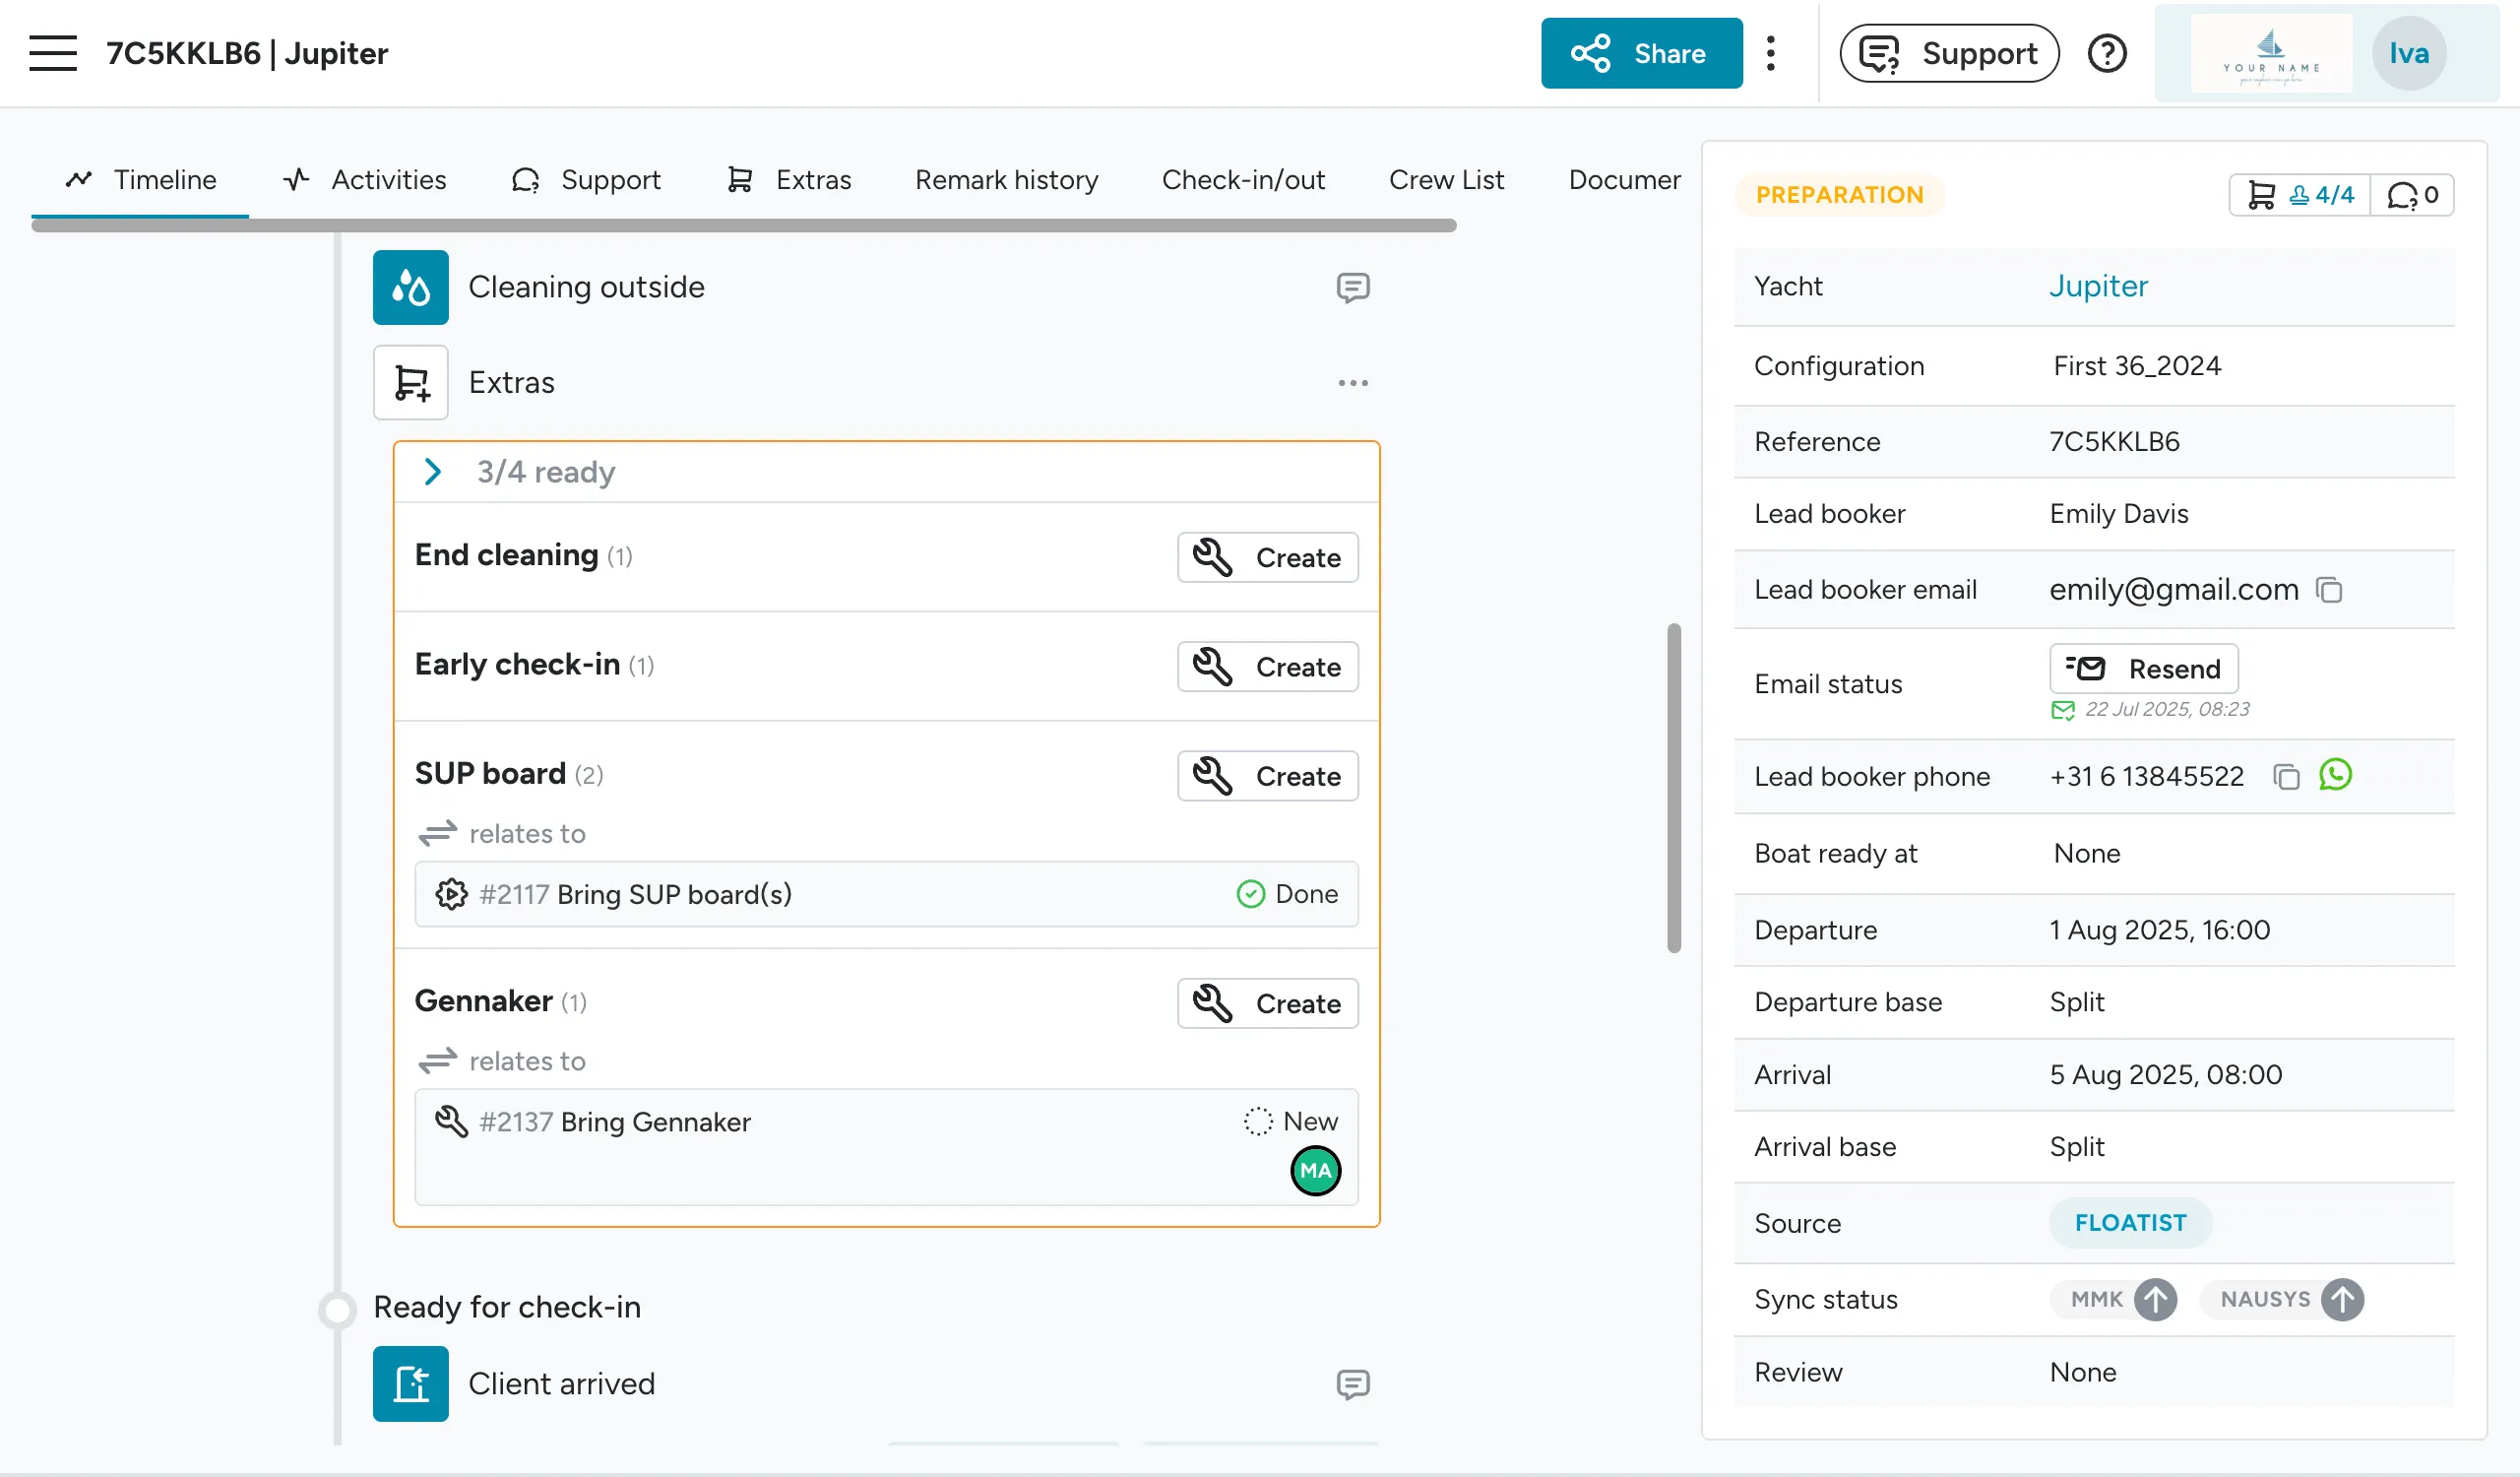The width and height of the screenshot is (2520, 1477).
Task: Open WhatsApp chat for lead booker
Action: 2335,775
